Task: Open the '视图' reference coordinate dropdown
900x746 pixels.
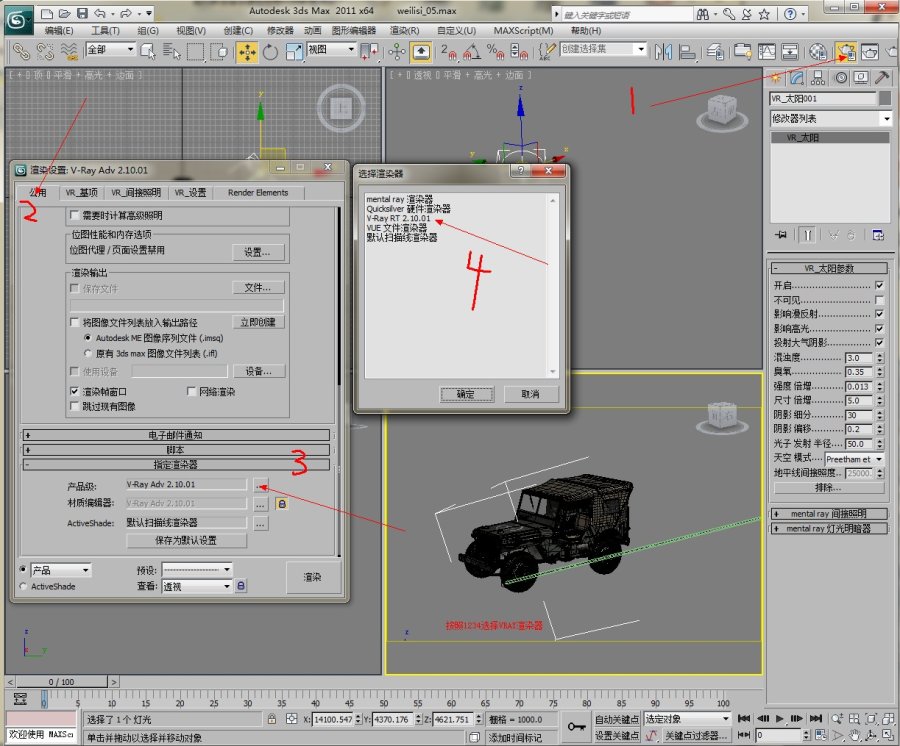Action: point(331,50)
